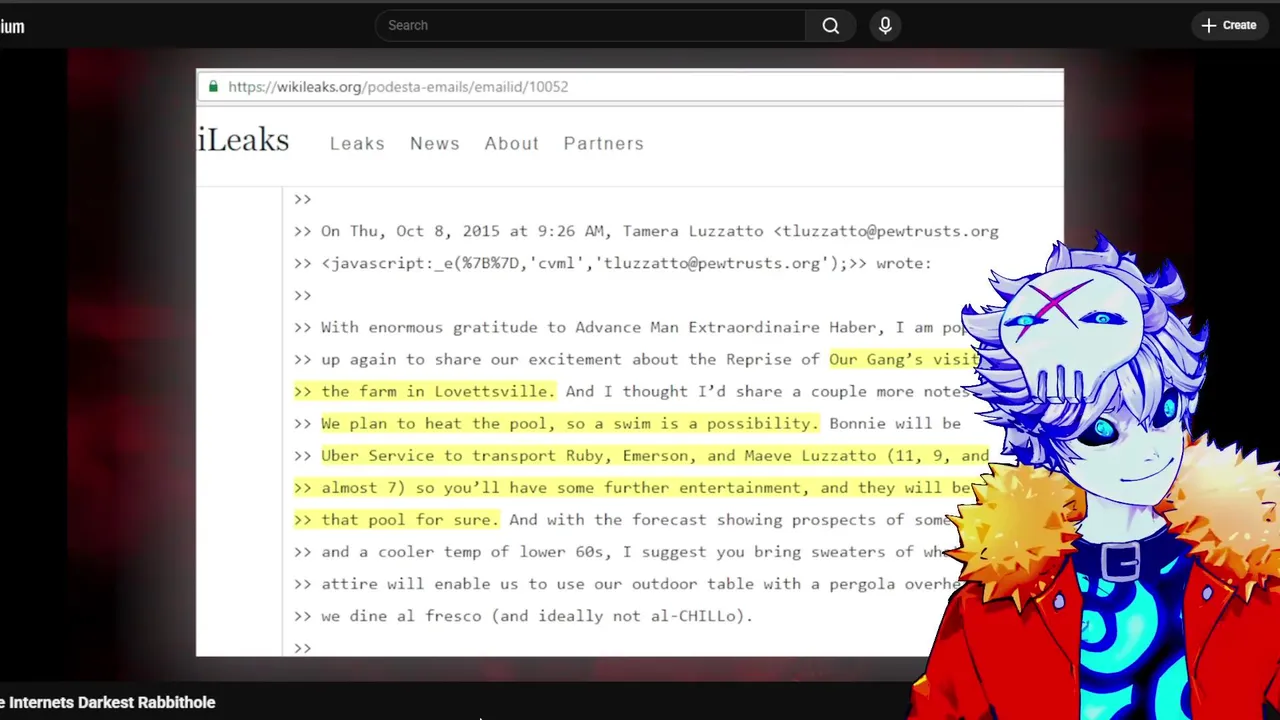Click highlighted 'Uber Service to transport Ruby' line
1280x720 pixels.
(x=654, y=455)
